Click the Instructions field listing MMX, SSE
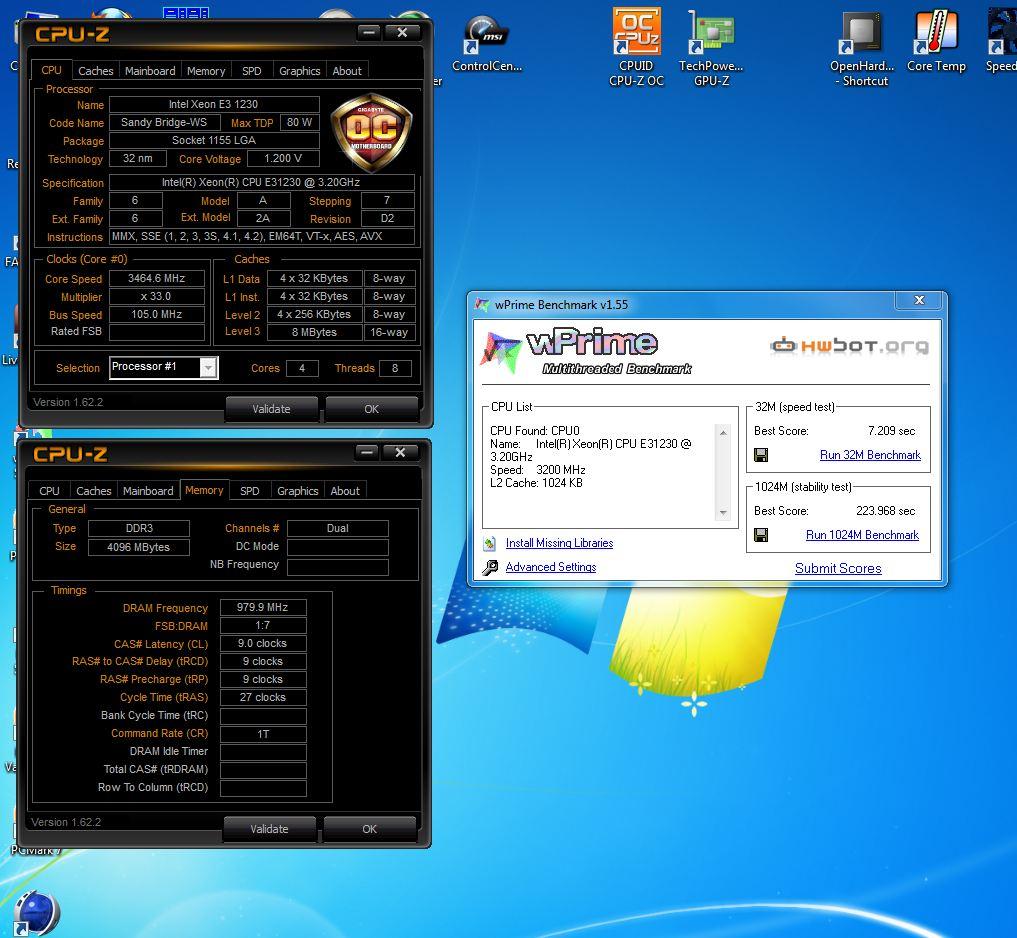This screenshot has width=1017, height=938. click(x=262, y=236)
